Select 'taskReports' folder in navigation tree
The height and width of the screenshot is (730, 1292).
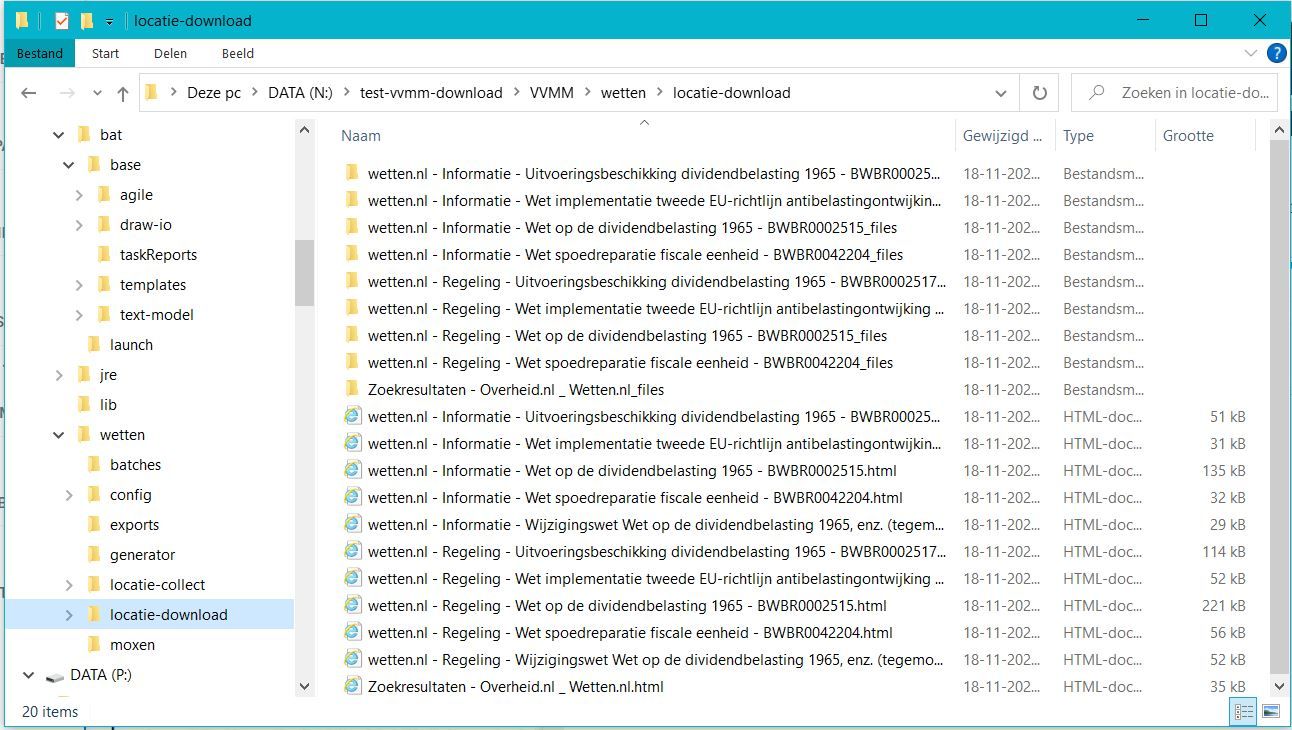(x=158, y=255)
